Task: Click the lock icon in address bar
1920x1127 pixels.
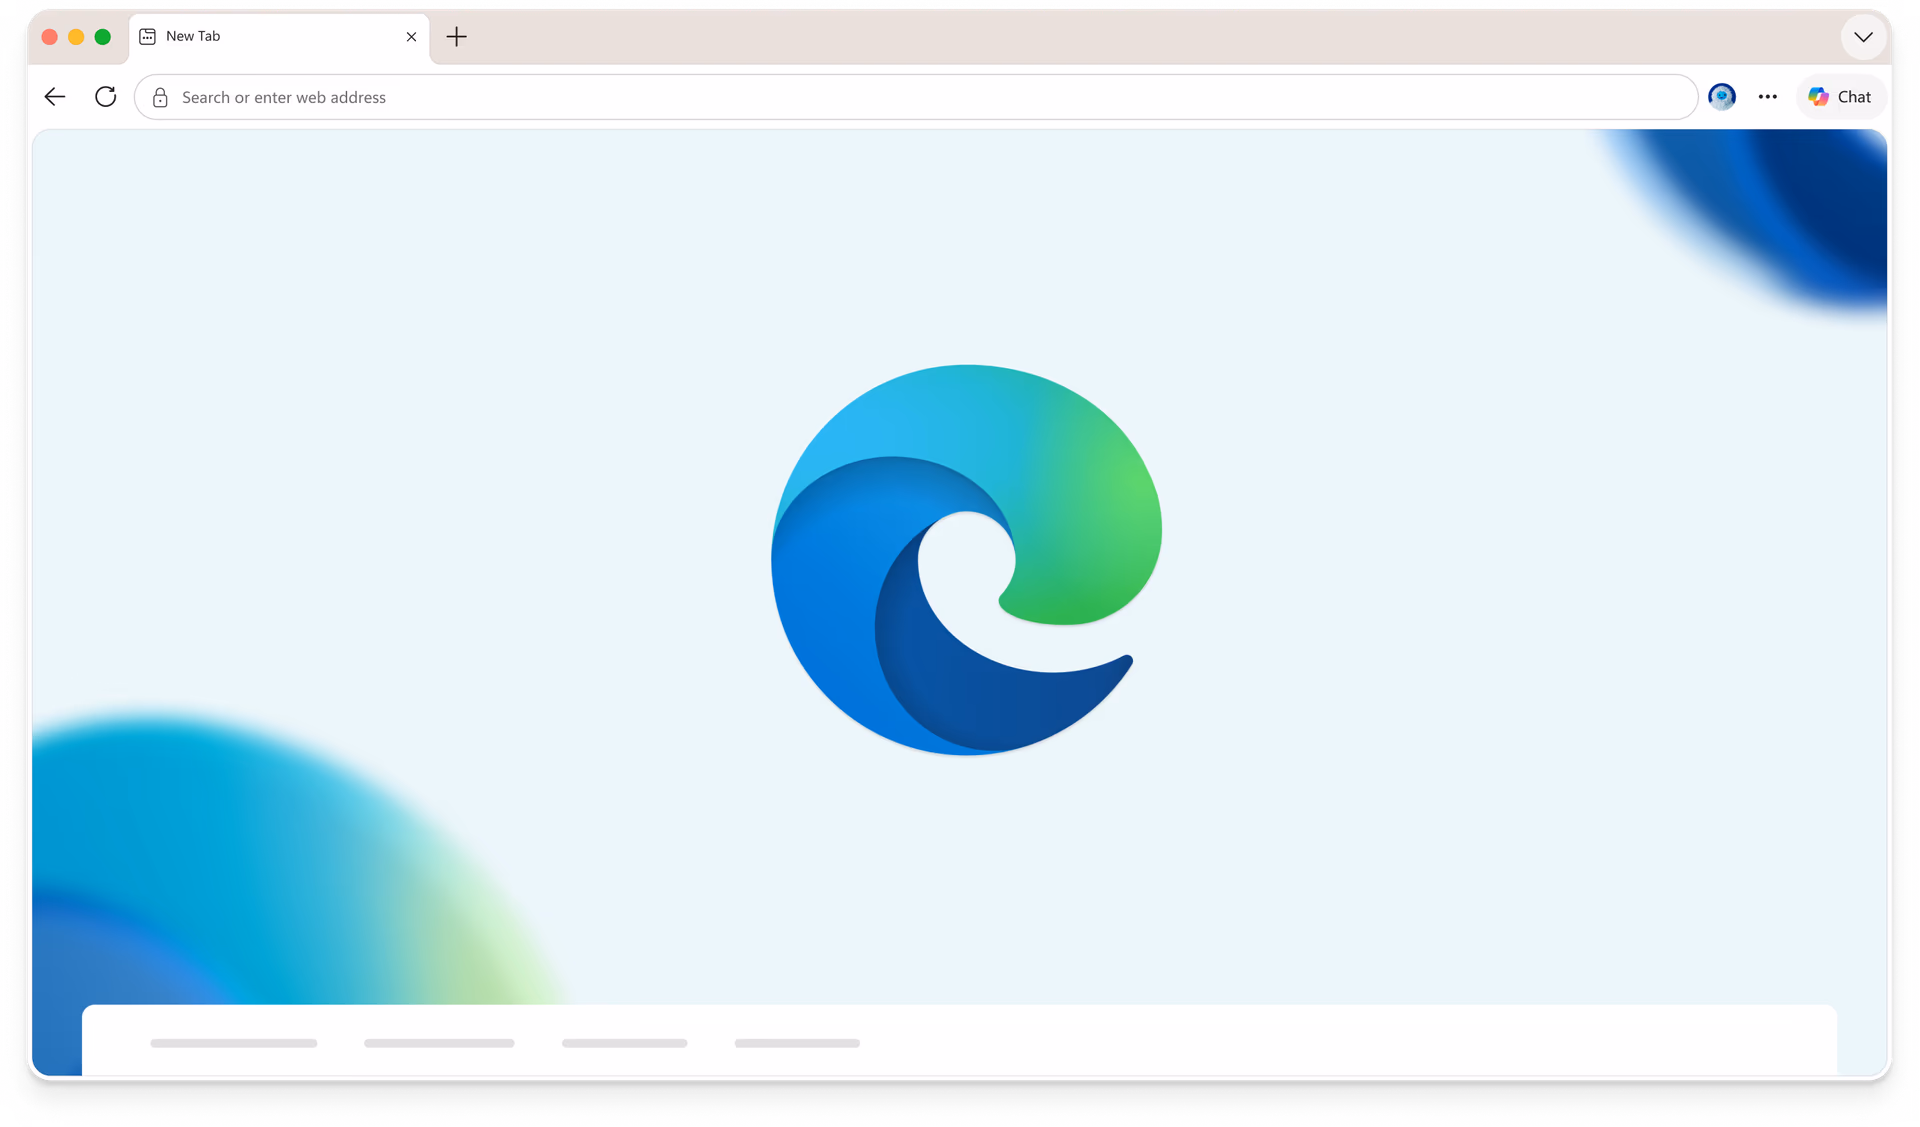Action: [x=160, y=97]
